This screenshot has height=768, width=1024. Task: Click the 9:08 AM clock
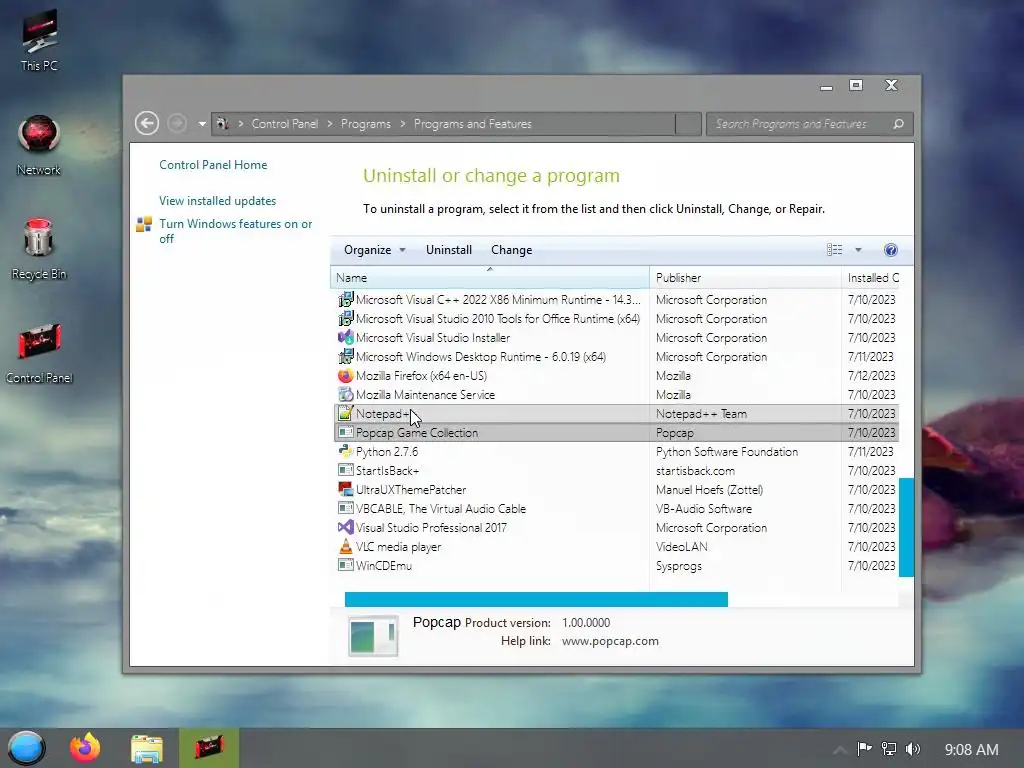[x=971, y=749]
